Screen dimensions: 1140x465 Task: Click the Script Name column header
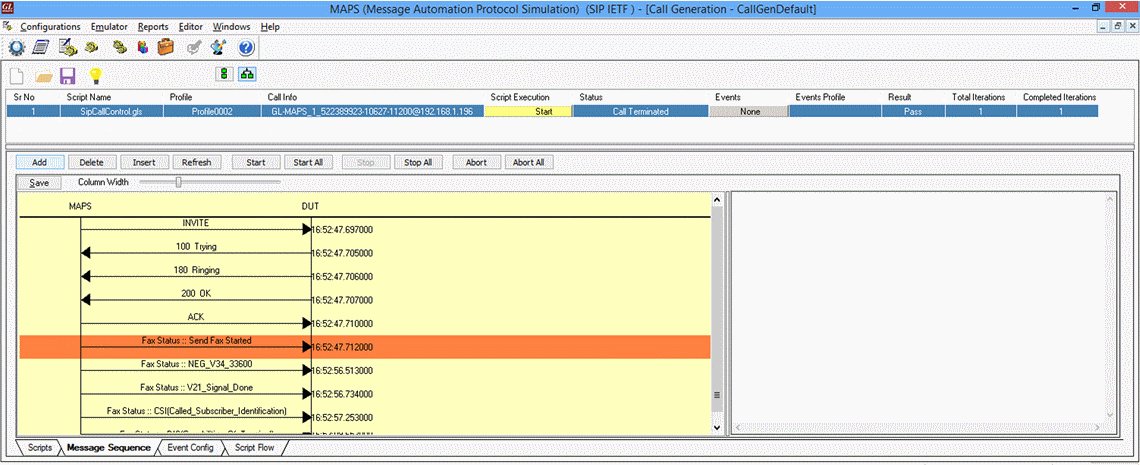coord(89,97)
